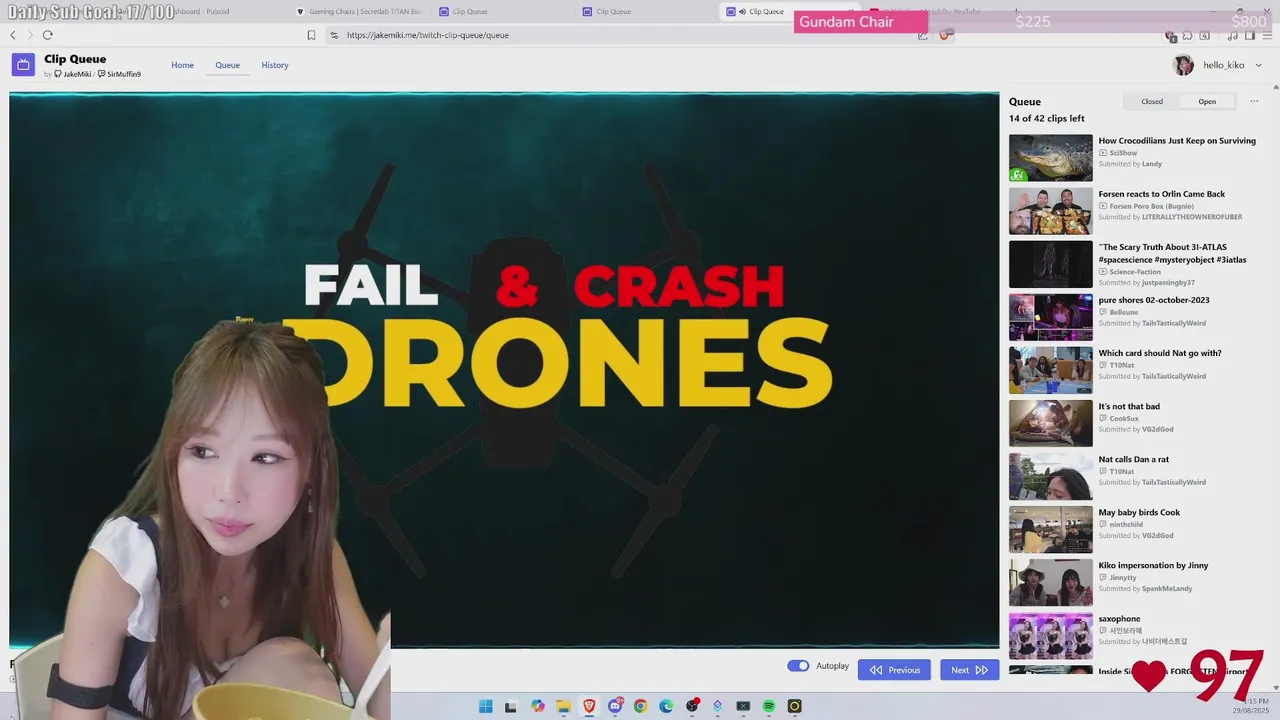Click the title 'pure shores 02-october-2023'
The image size is (1280, 720).
[x=1154, y=300]
